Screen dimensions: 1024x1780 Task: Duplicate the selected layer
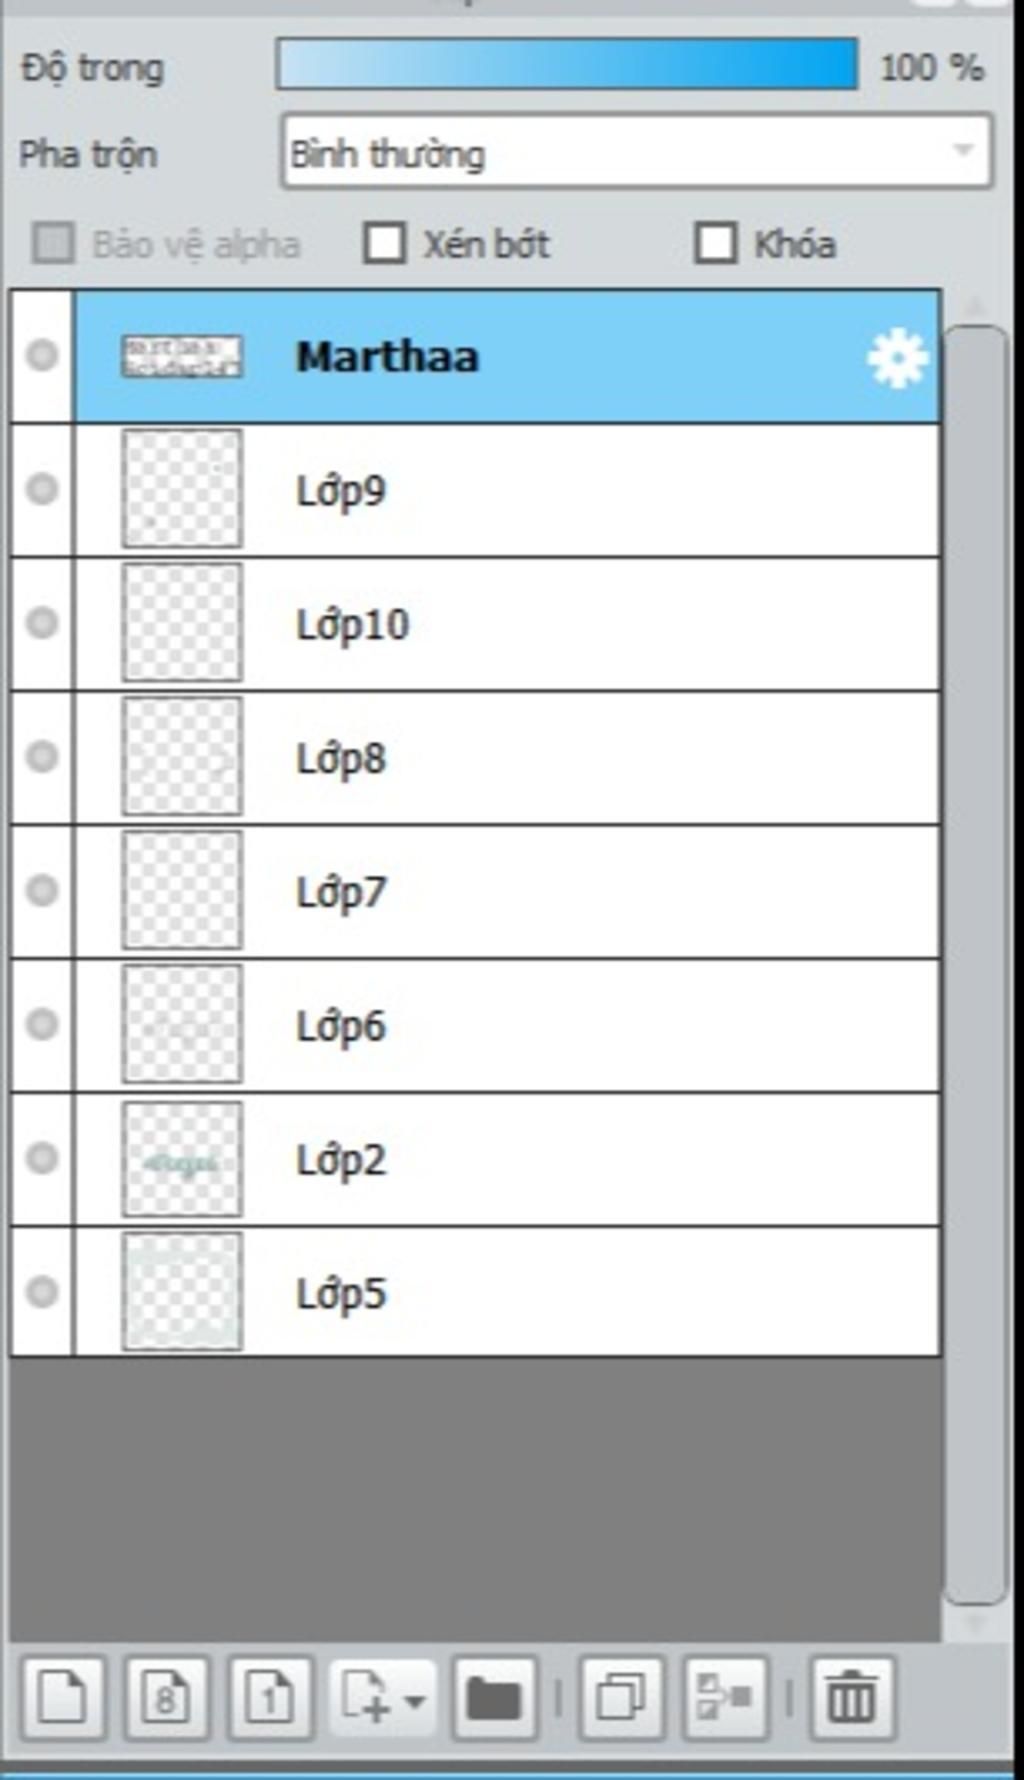(x=621, y=1698)
